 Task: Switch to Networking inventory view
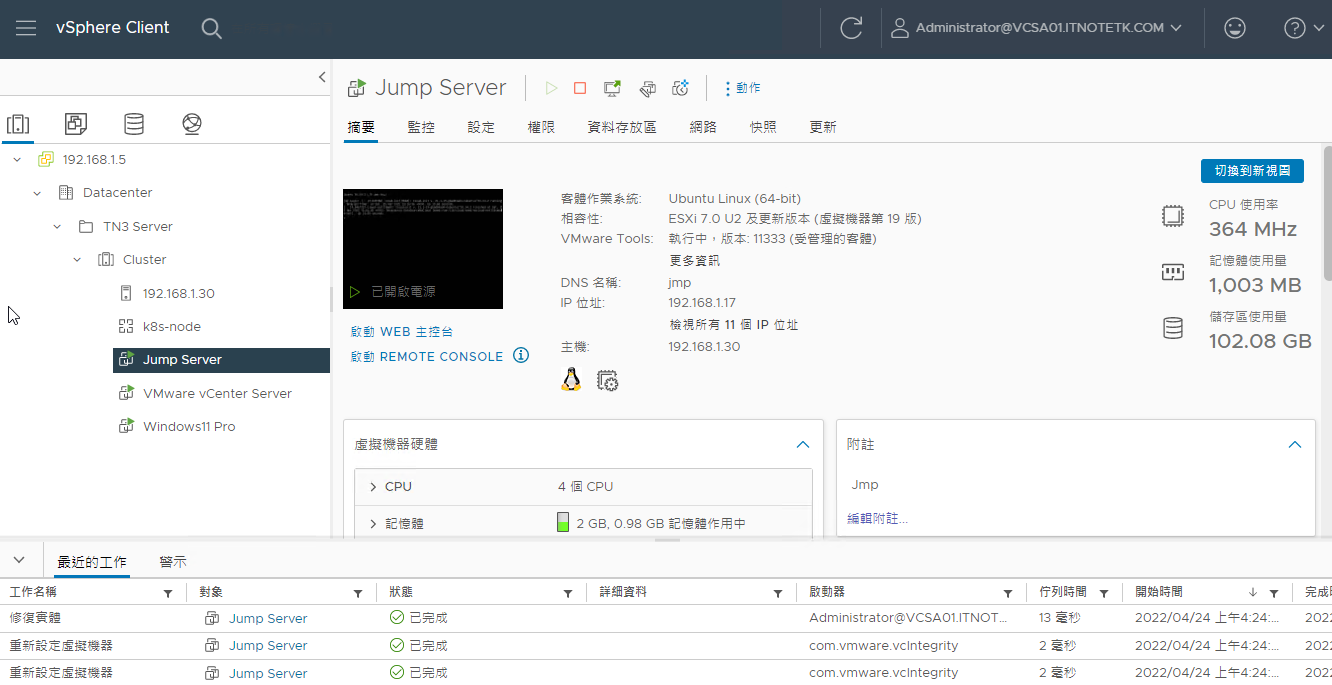192,124
